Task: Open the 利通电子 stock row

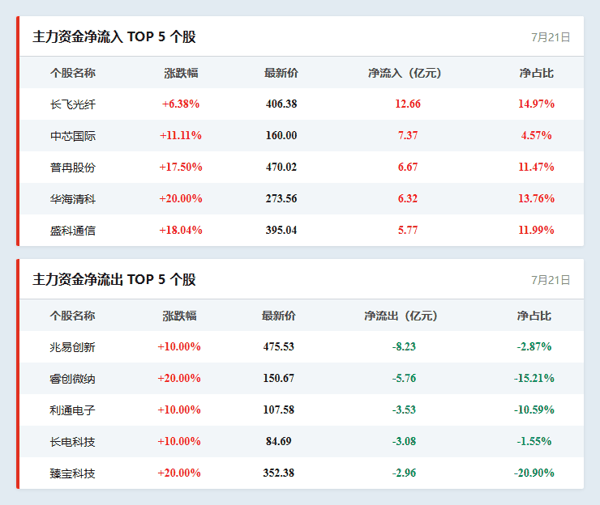Action: point(302,410)
